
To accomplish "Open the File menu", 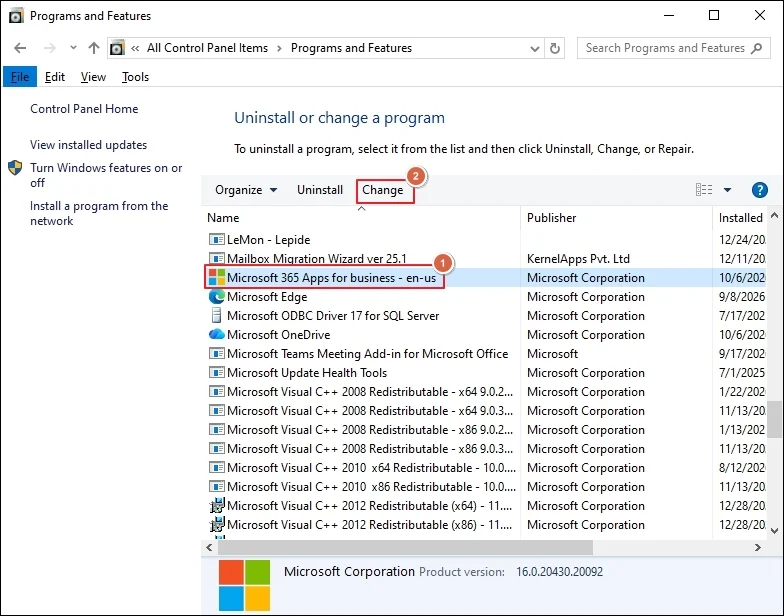I will [20, 77].
